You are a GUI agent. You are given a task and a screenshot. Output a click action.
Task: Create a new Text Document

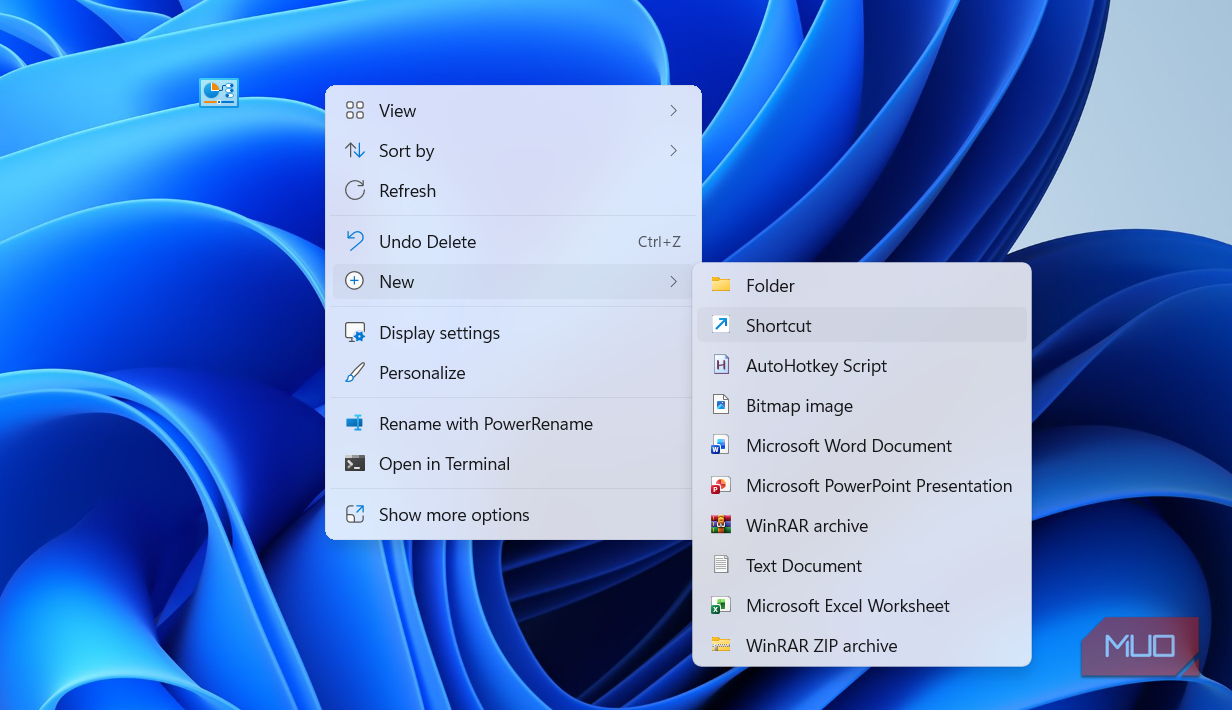click(862, 565)
